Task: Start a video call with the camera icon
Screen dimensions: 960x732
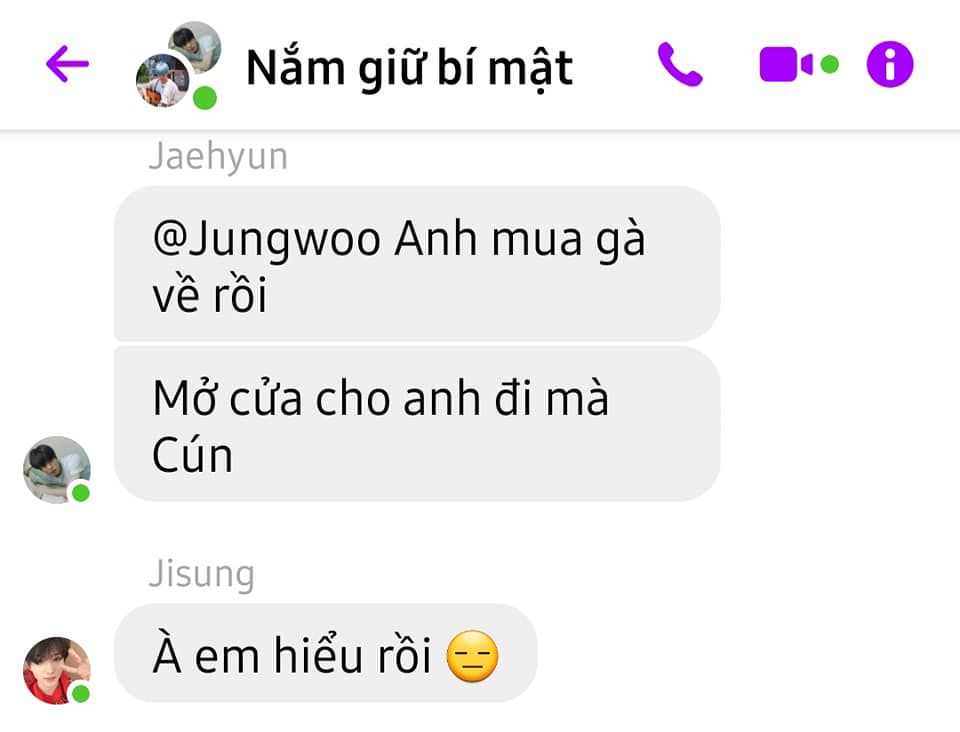Action: point(786,64)
